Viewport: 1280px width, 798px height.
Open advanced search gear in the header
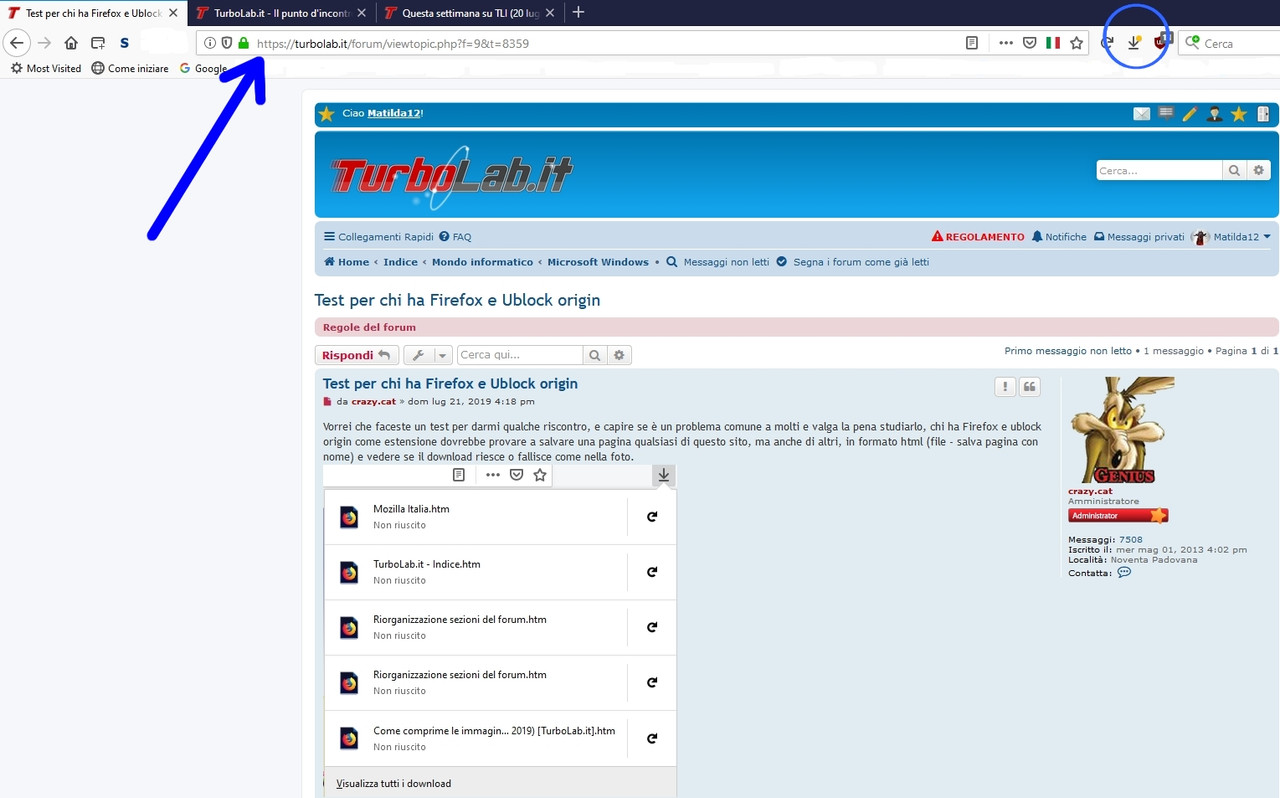[1259, 170]
